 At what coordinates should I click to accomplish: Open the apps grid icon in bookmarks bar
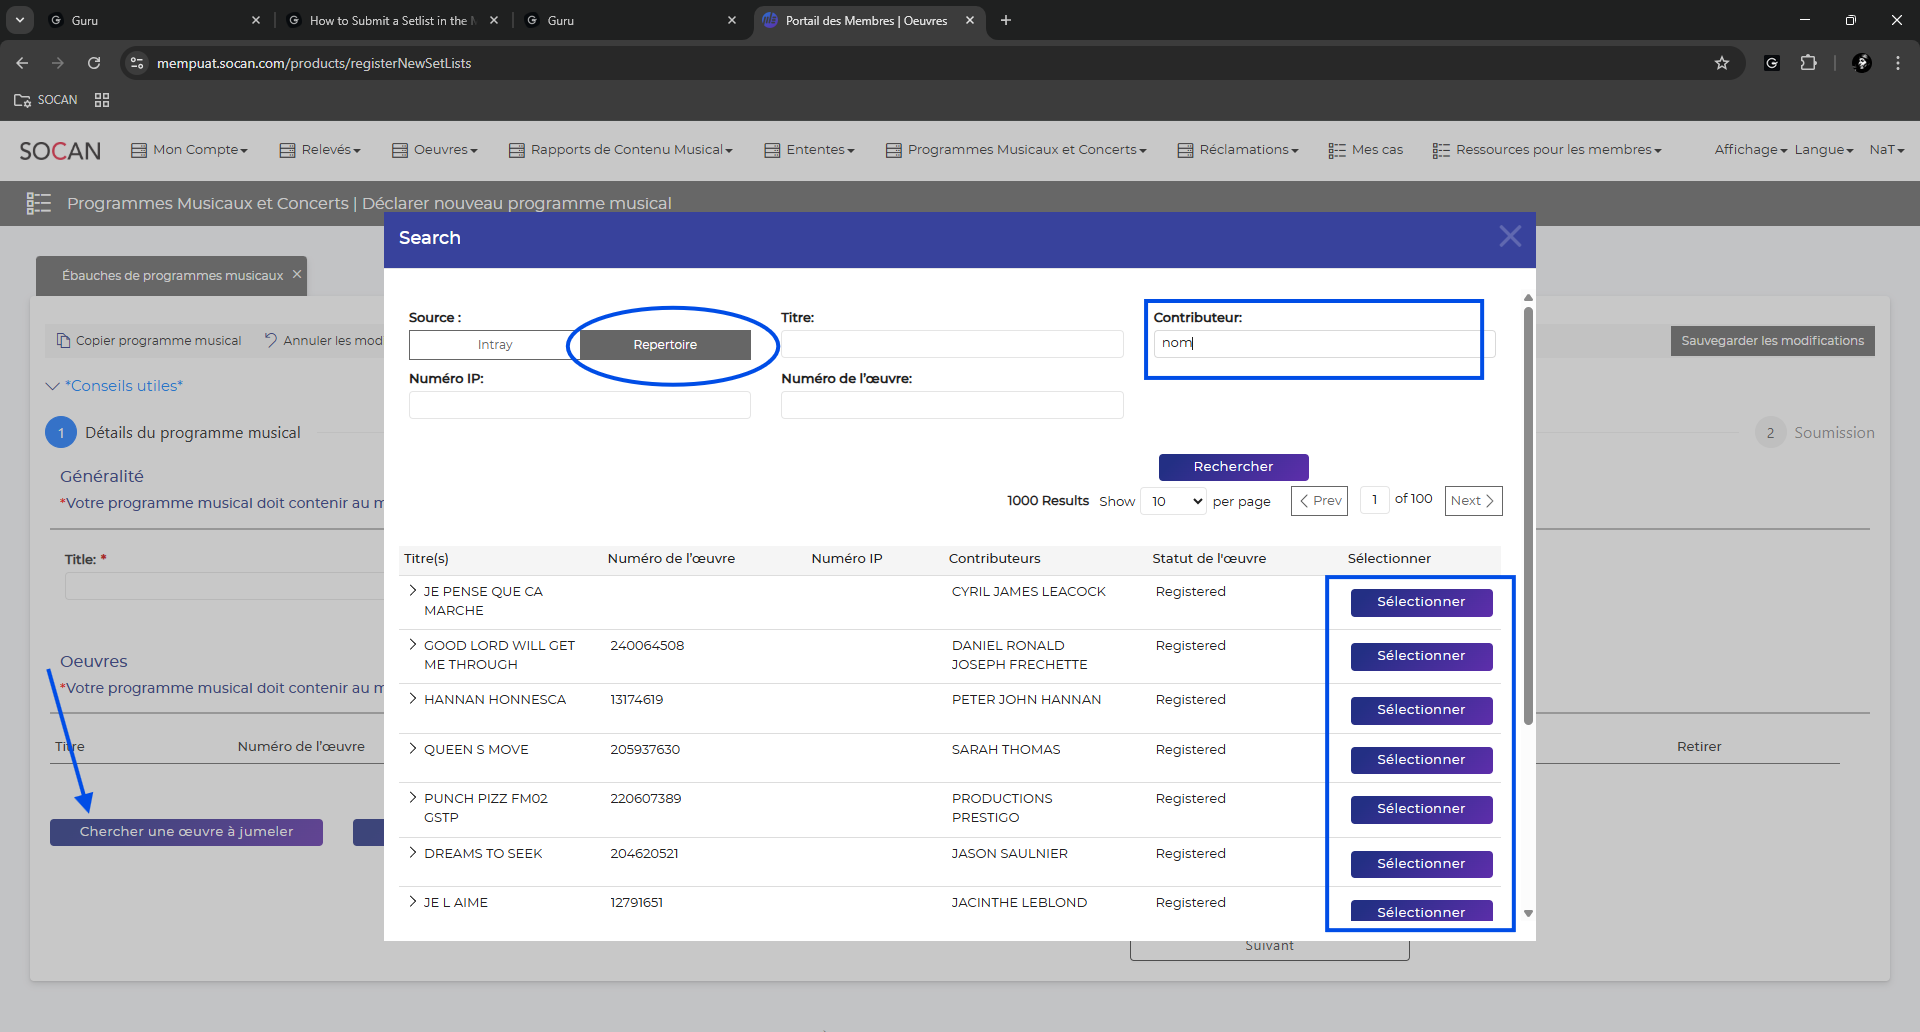point(102,100)
